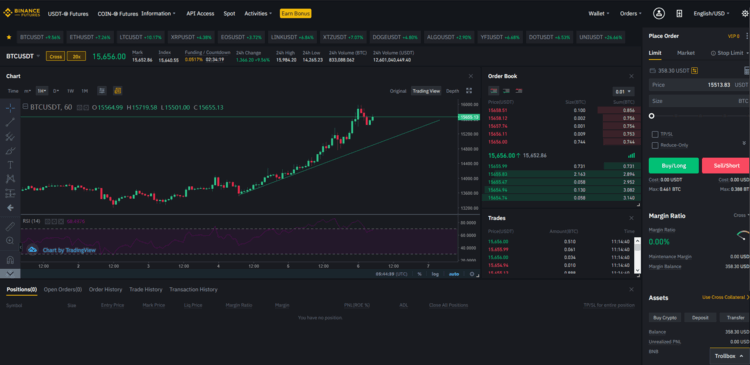Toggle chart fullscreen mode
This screenshot has width=750, height=365.
469,90
